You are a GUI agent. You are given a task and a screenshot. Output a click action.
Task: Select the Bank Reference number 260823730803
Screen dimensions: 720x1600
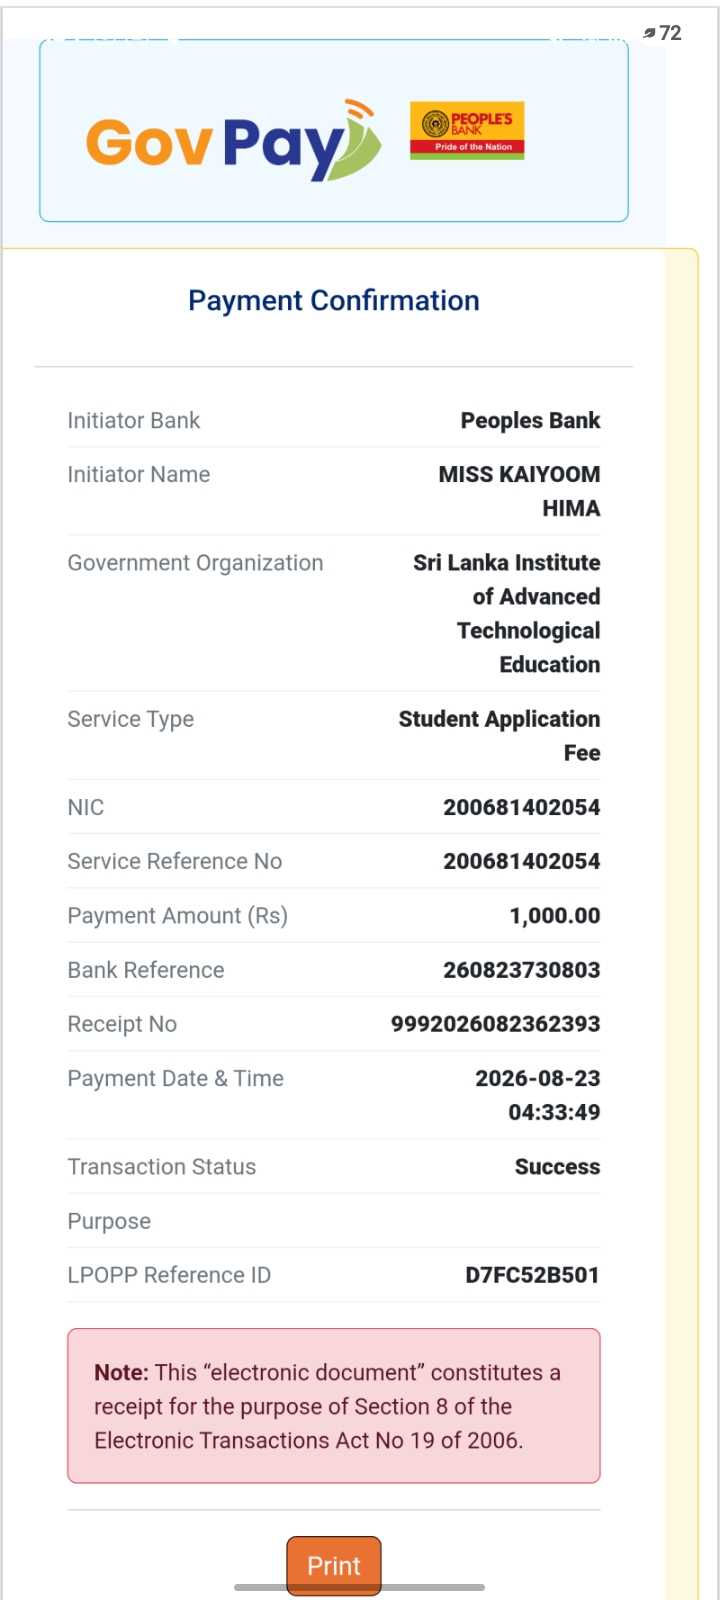pos(522,970)
